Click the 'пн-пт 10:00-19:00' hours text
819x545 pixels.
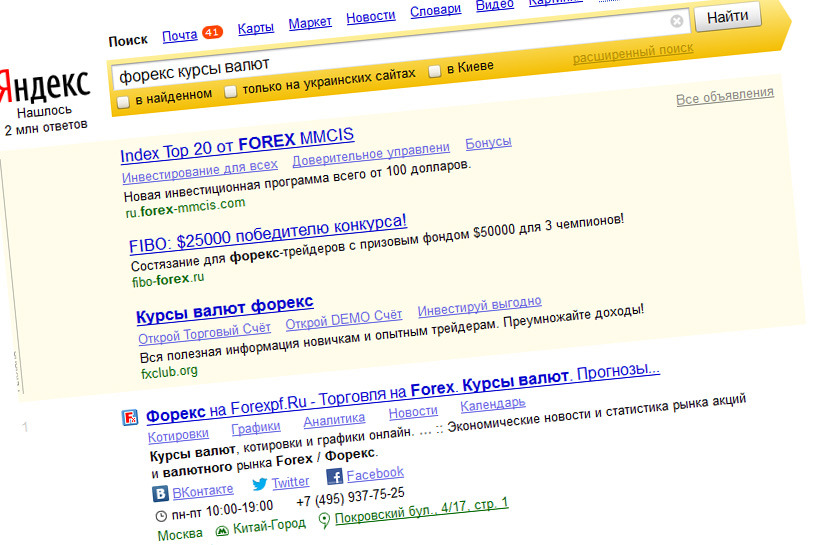222,511
